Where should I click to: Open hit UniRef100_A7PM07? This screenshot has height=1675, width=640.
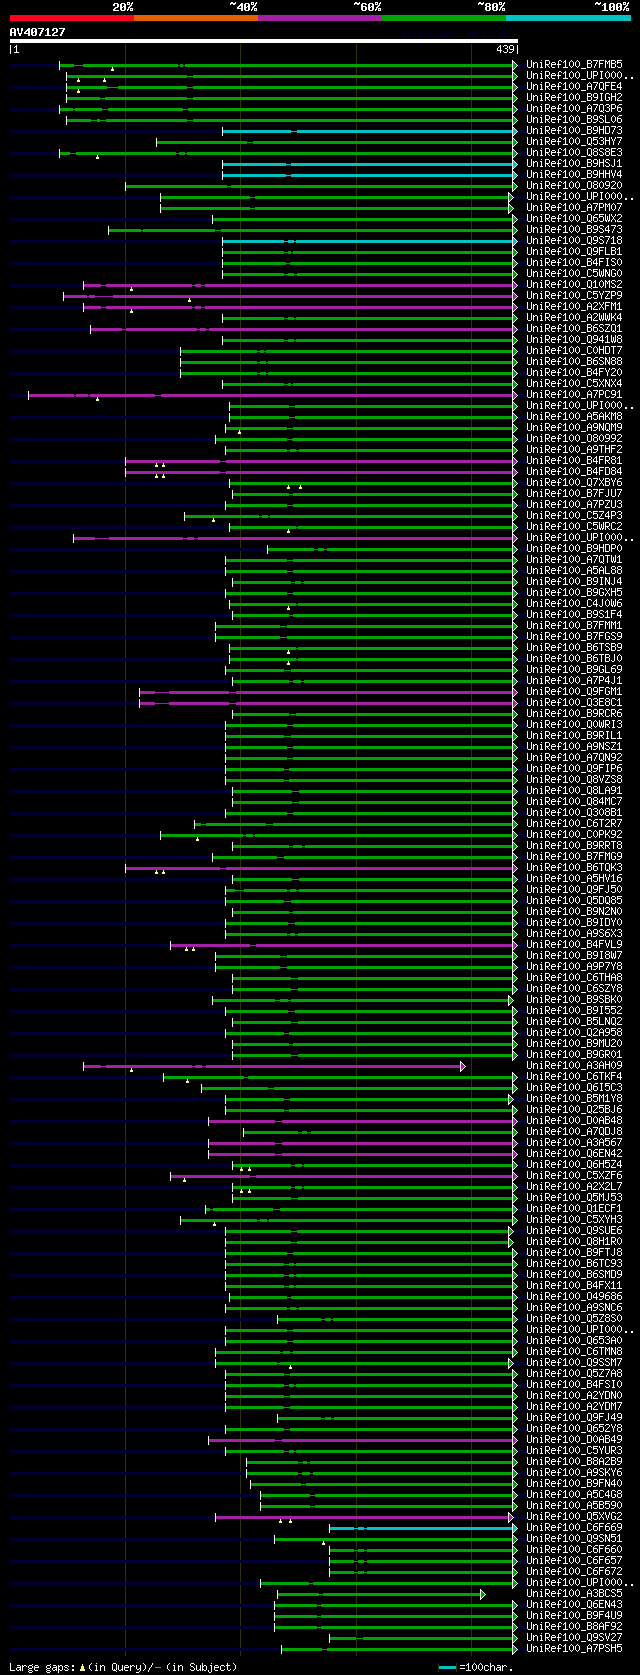coord(574,207)
